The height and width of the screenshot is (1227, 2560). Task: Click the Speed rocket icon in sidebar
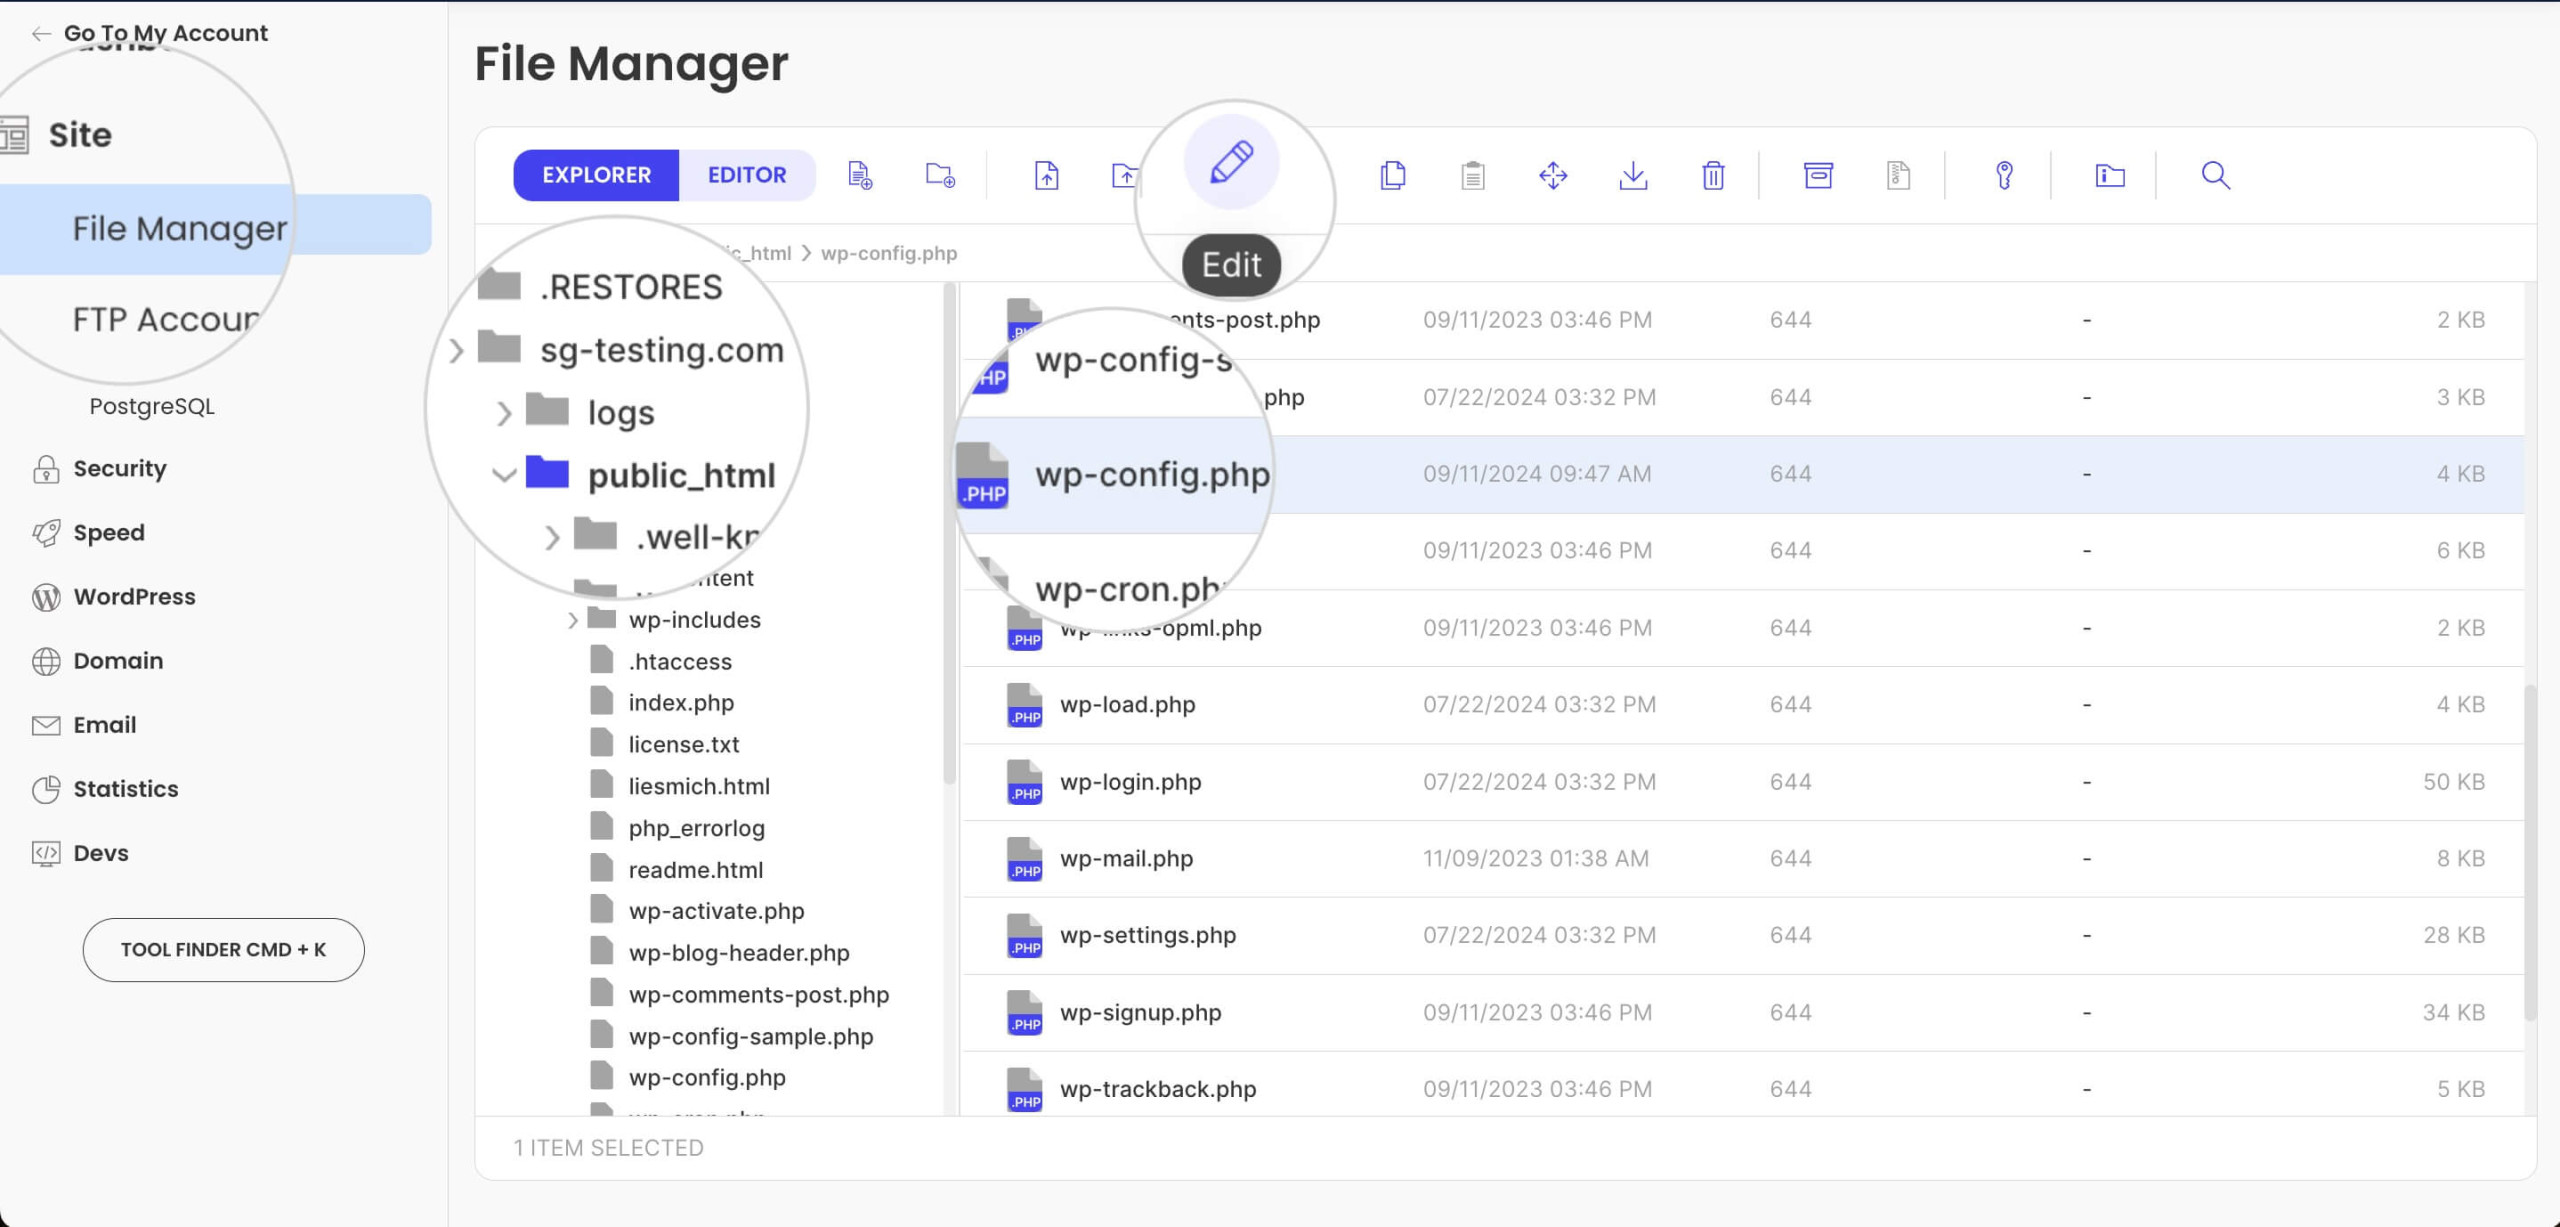tap(46, 533)
